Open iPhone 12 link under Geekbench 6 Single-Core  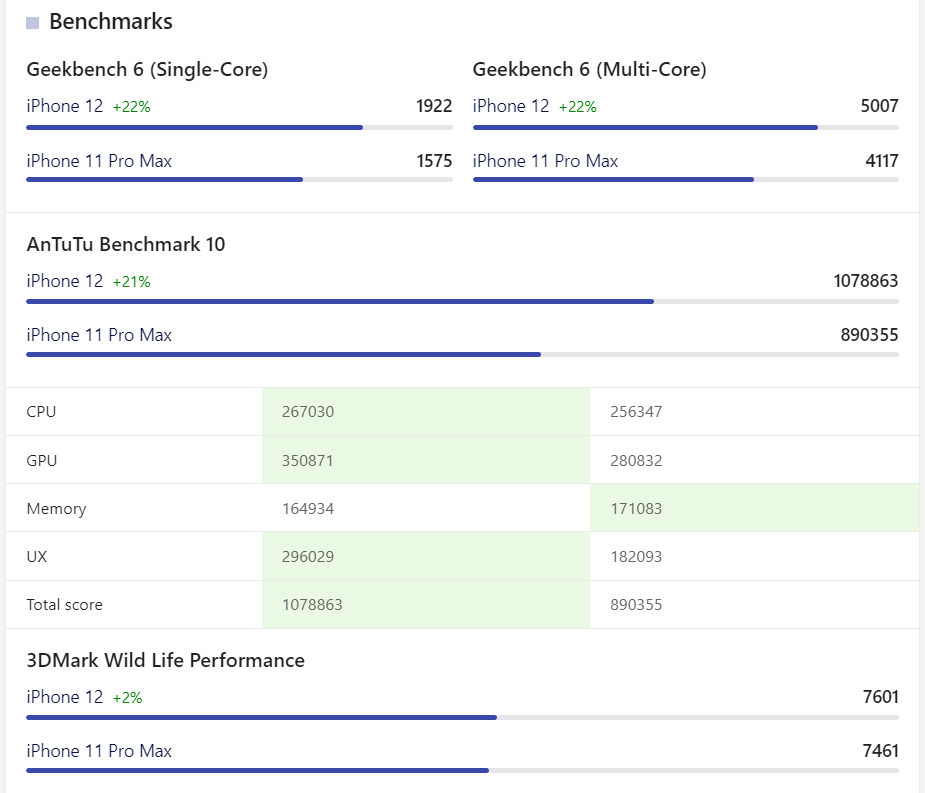pyautogui.click(x=65, y=106)
